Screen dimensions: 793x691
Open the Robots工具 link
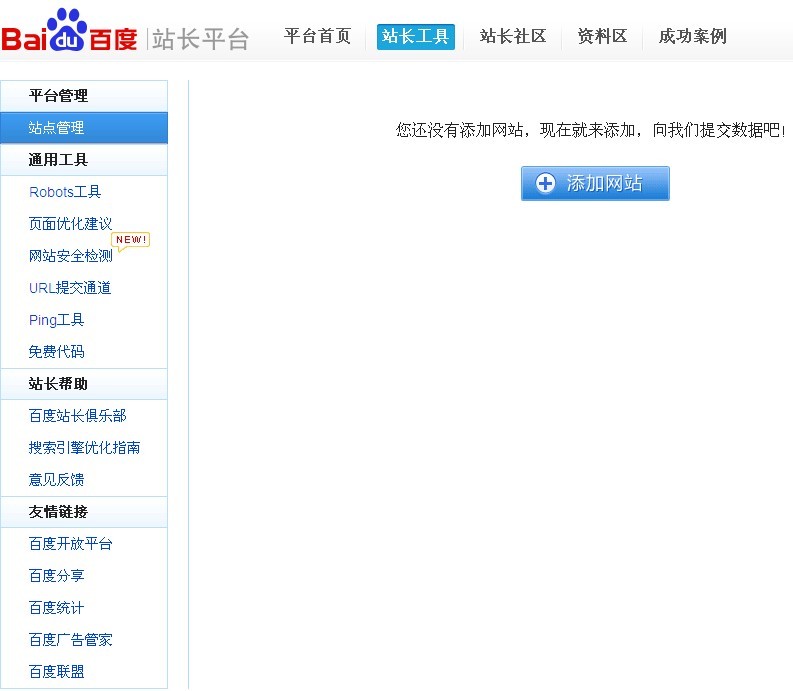click(x=65, y=192)
